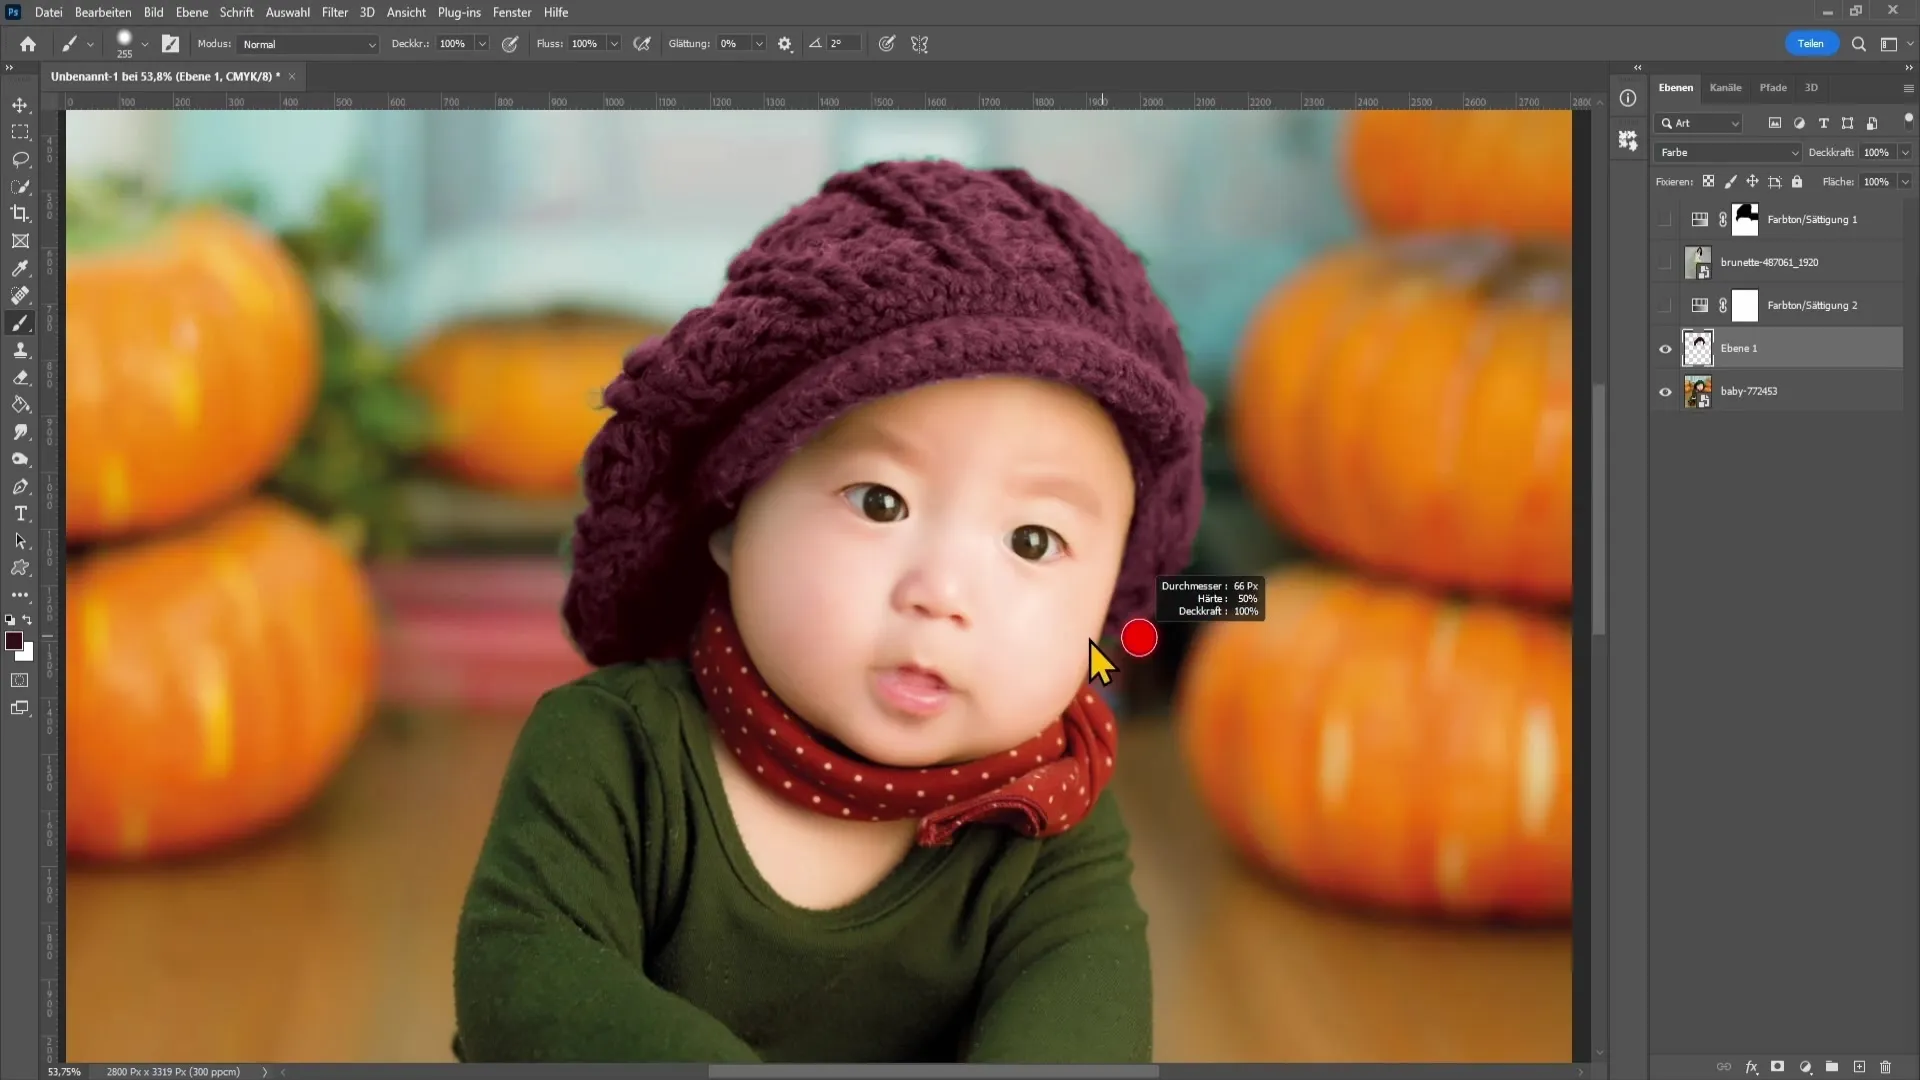Screen dimensions: 1920x1080
Task: Open the layer blend mode Farbe dropdown
Action: (x=1727, y=153)
